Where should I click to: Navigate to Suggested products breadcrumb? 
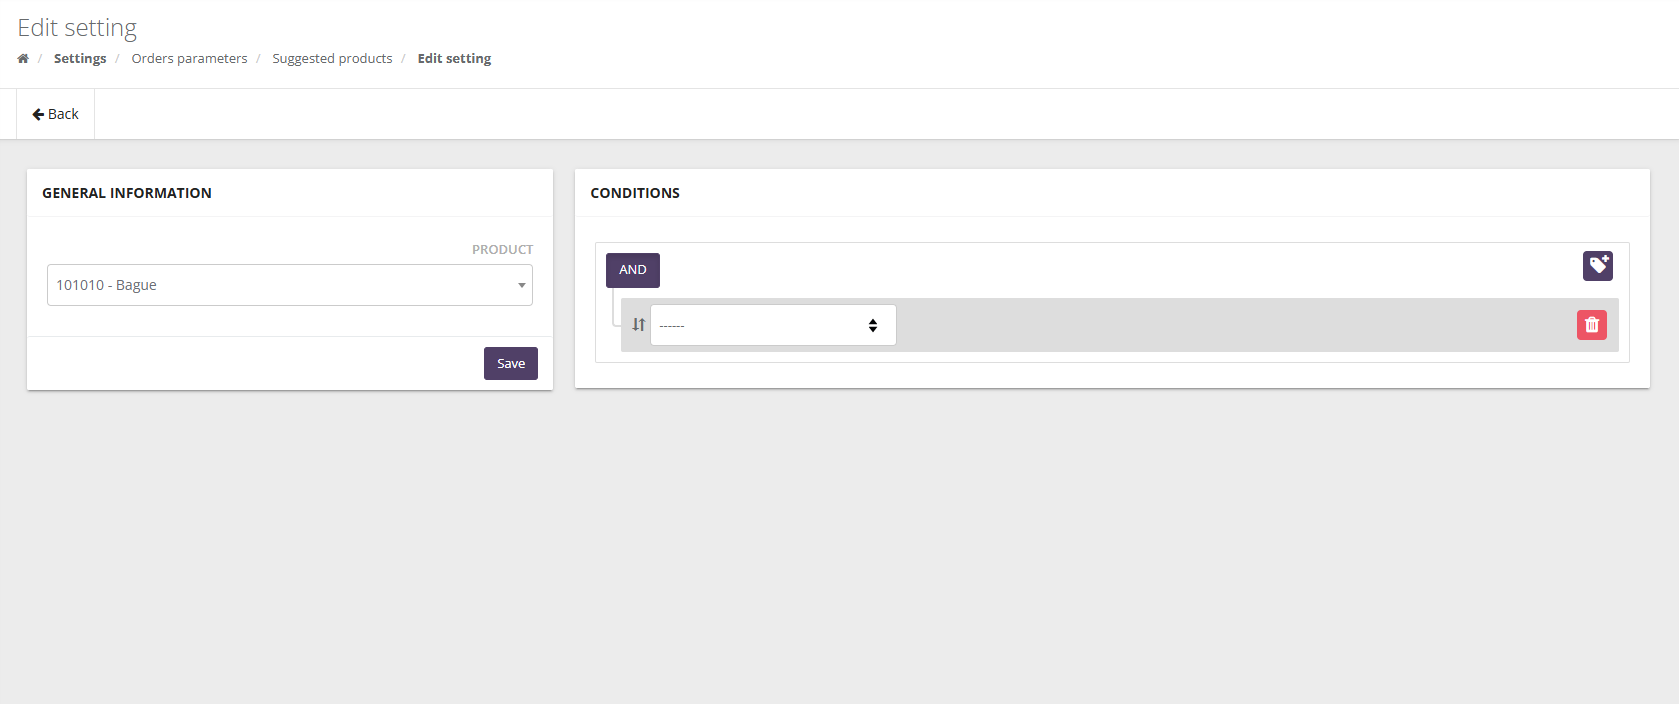click(x=332, y=59)
